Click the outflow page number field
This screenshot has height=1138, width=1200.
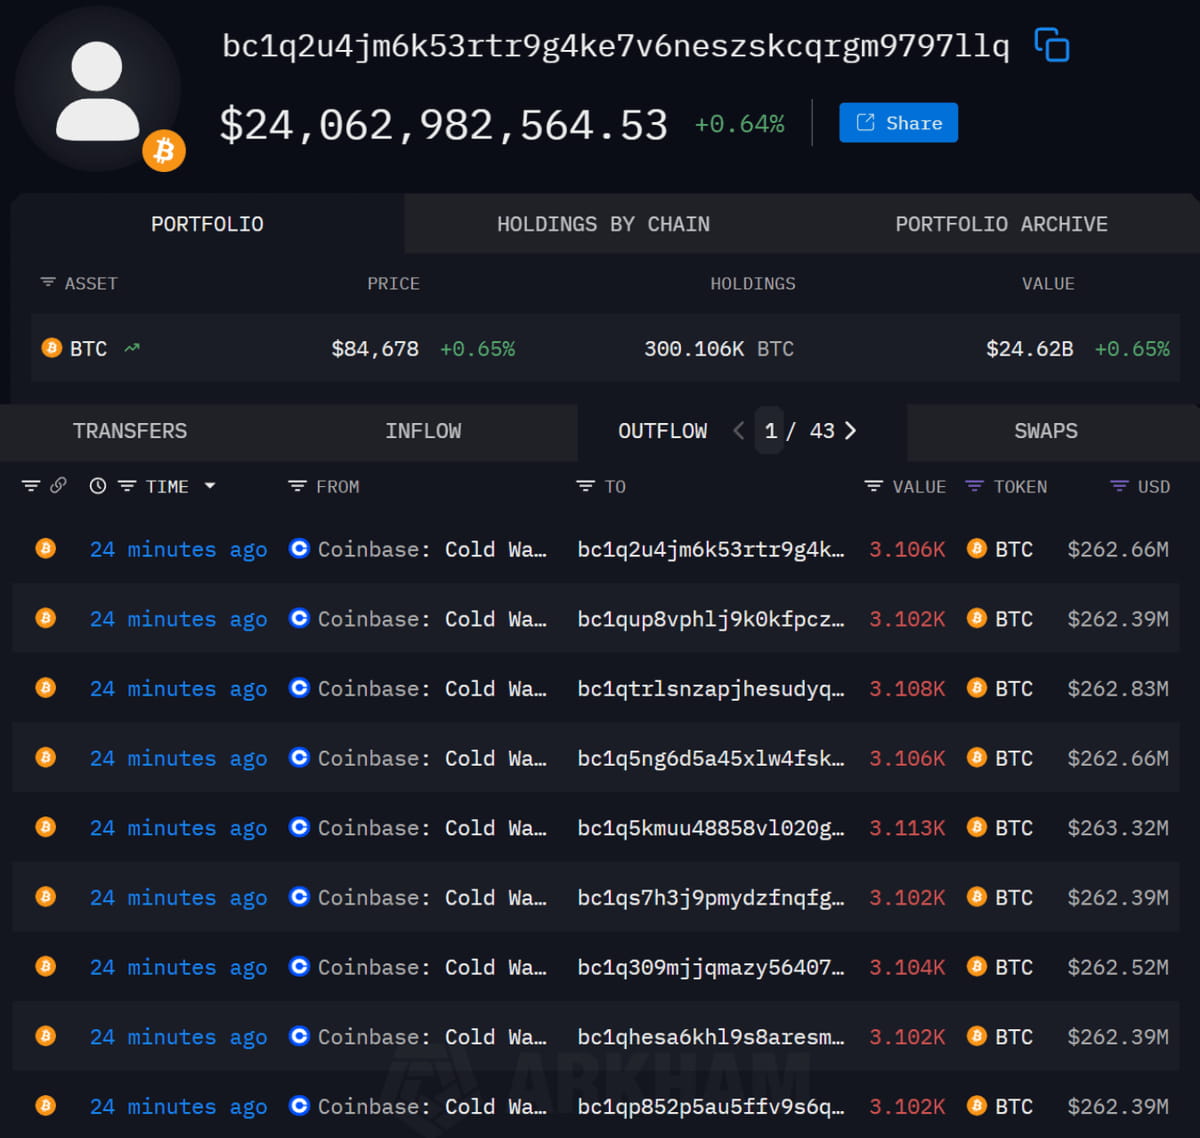[x=770, y=431]
